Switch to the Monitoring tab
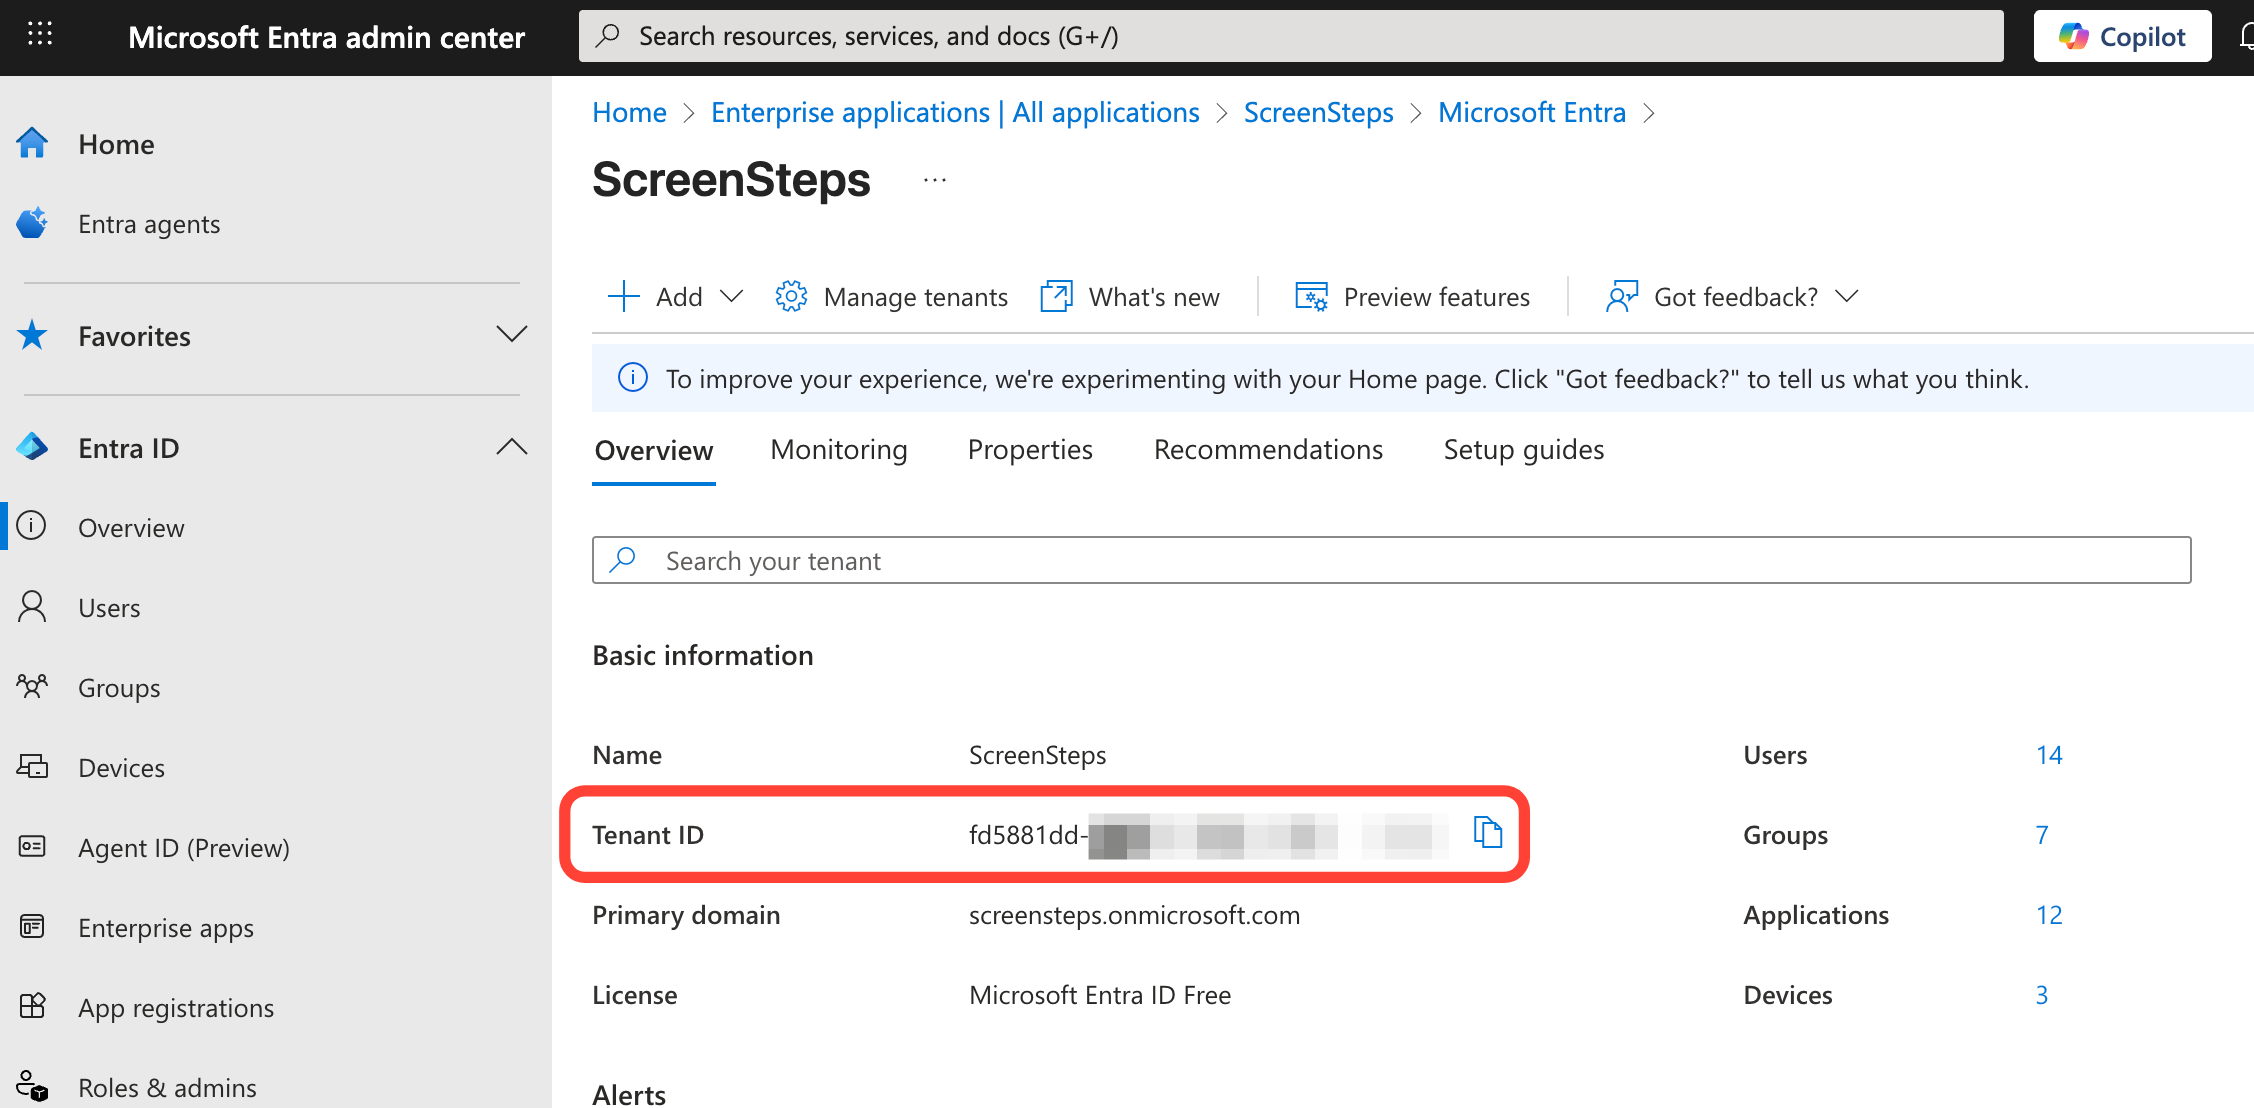2254x1108 pixels. click(839, 450)
